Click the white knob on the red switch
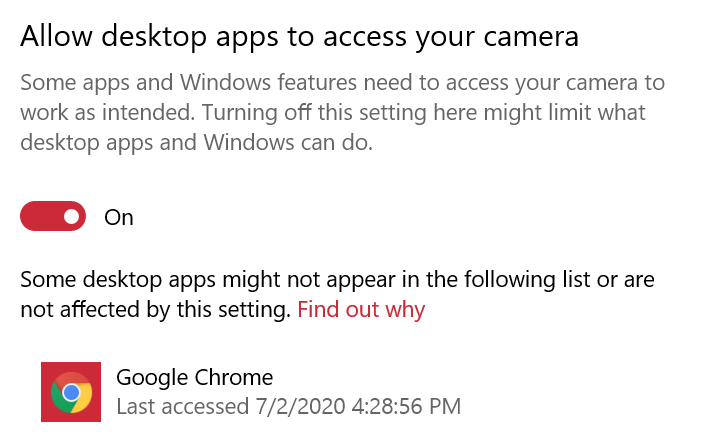The width and height of the screenshot is (714, 440). pyautogui.click(x=71, y=216)
